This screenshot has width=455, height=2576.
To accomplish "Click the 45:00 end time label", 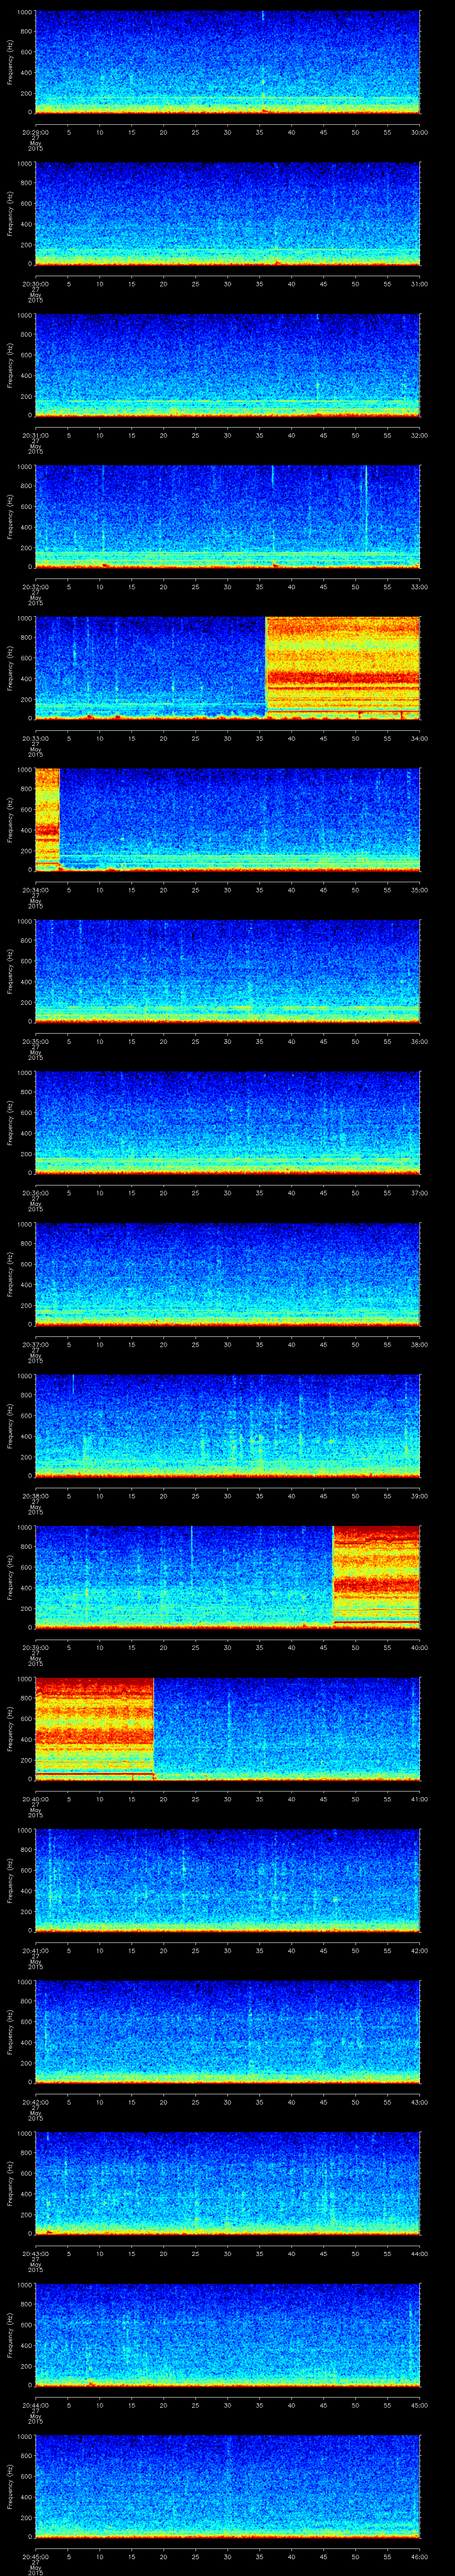I will (420, 2405).
